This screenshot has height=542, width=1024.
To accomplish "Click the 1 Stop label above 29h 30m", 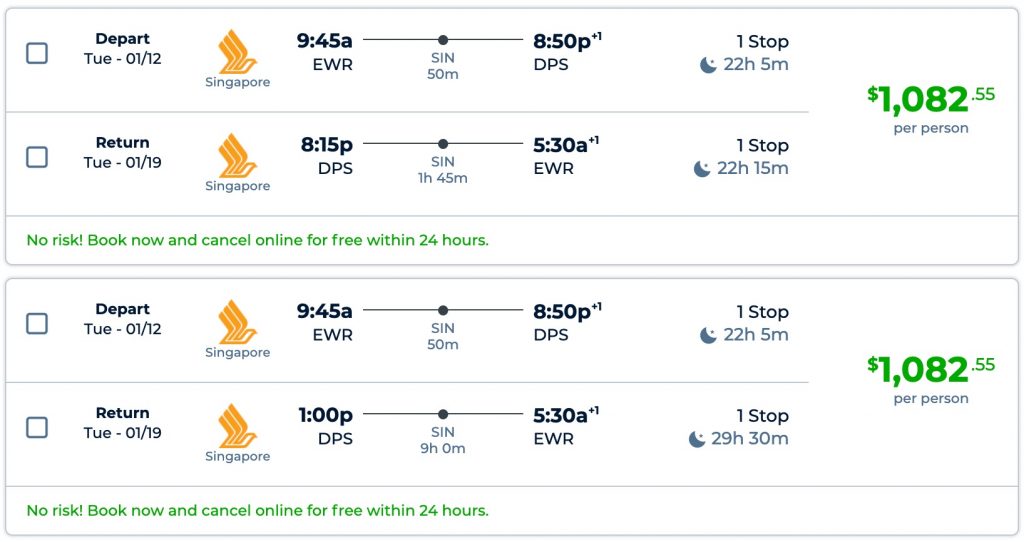I will pos(762,416).
